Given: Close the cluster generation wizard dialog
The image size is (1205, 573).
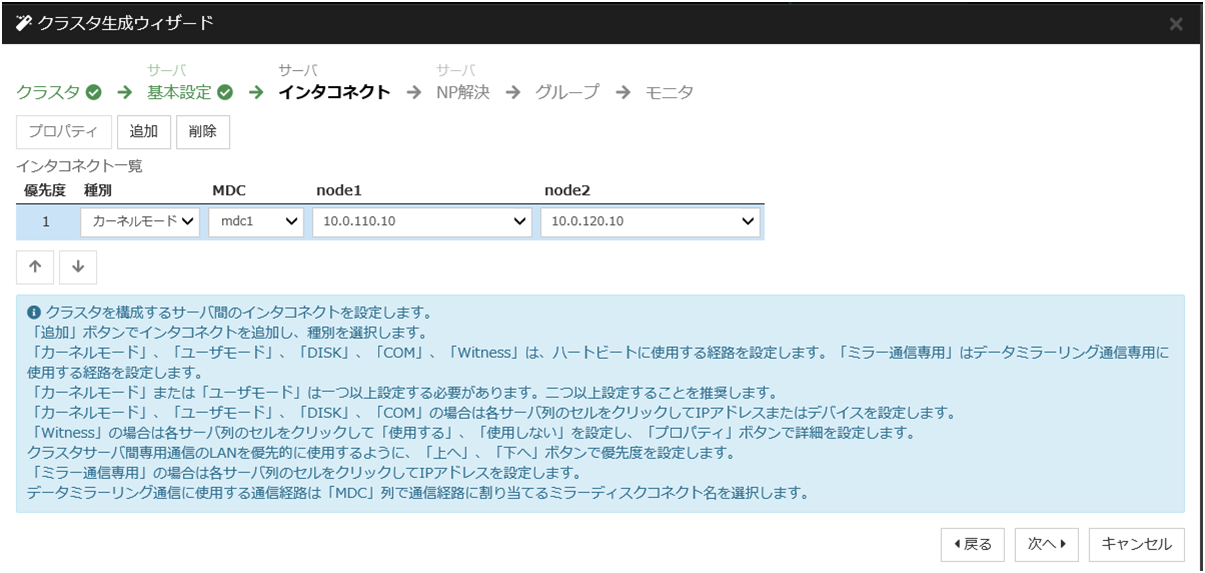Looking at the screenshot, I should [1176, 24].
